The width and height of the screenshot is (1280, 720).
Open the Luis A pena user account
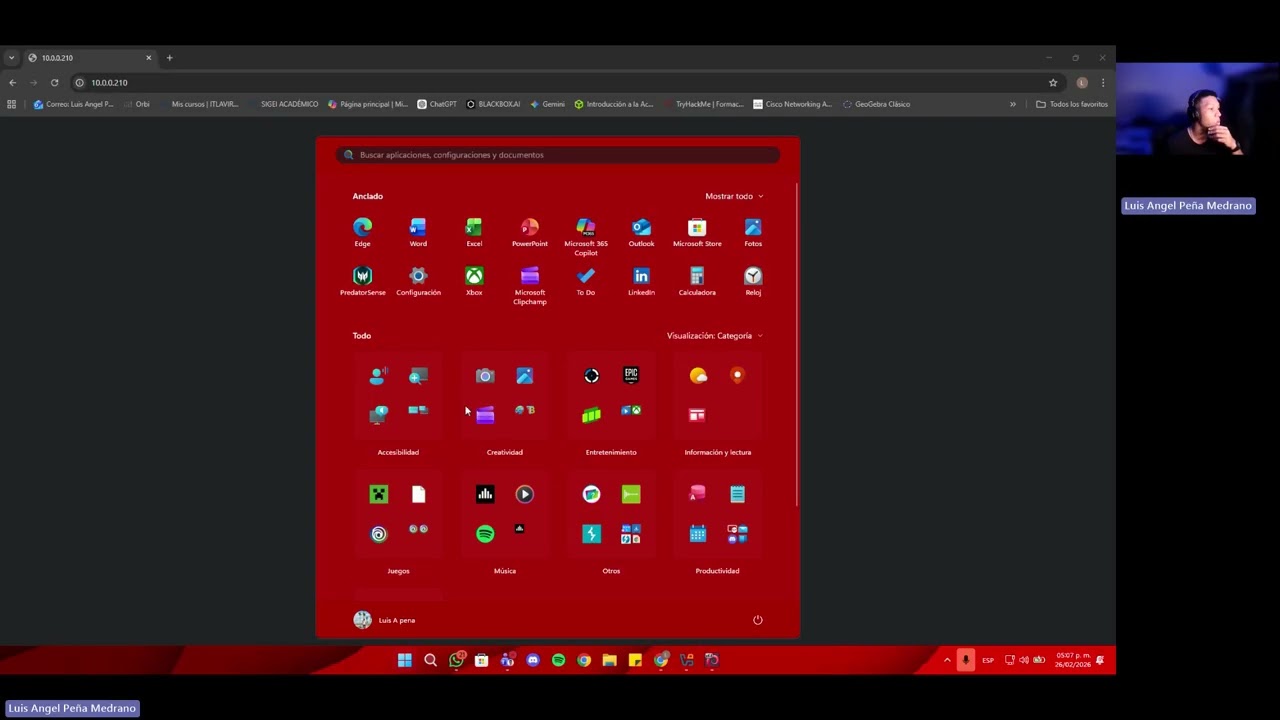point(385,620)
